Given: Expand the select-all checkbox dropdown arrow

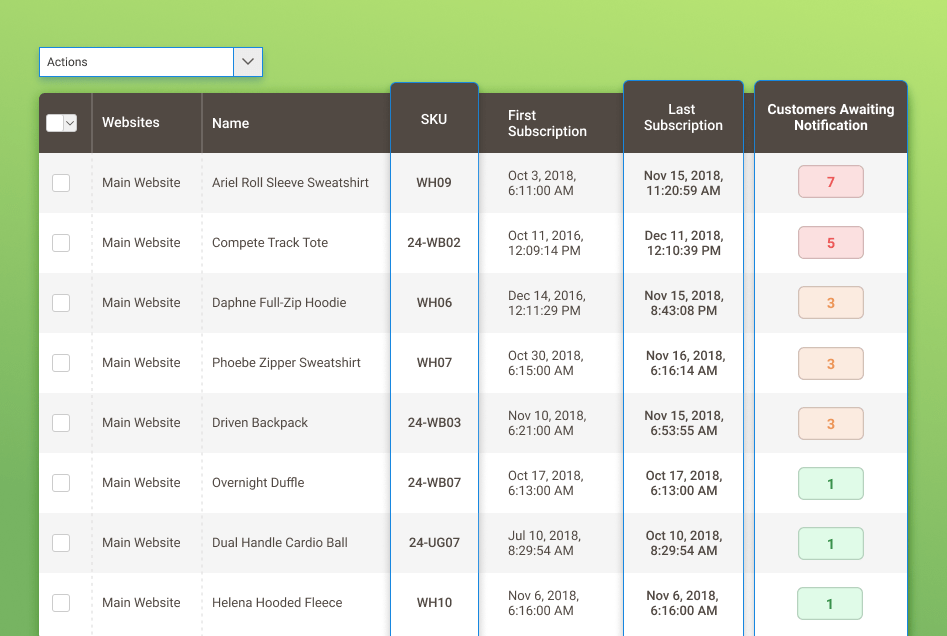Looking at the screenshot, I should click(x=72, y=122).
